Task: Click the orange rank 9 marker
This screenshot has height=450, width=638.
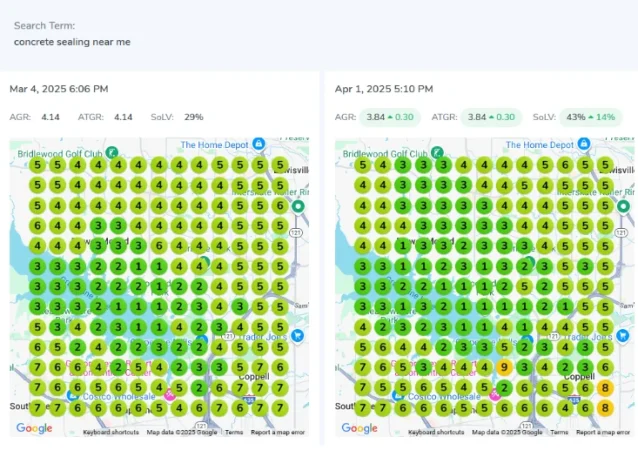Action: pyautogui.click(x=505, y=368)
